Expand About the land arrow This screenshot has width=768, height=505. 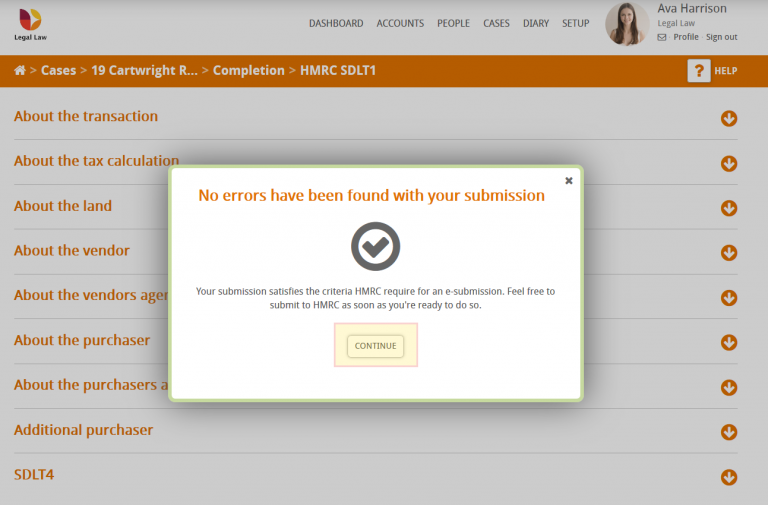pyautogui.click(x=729, y=208)
